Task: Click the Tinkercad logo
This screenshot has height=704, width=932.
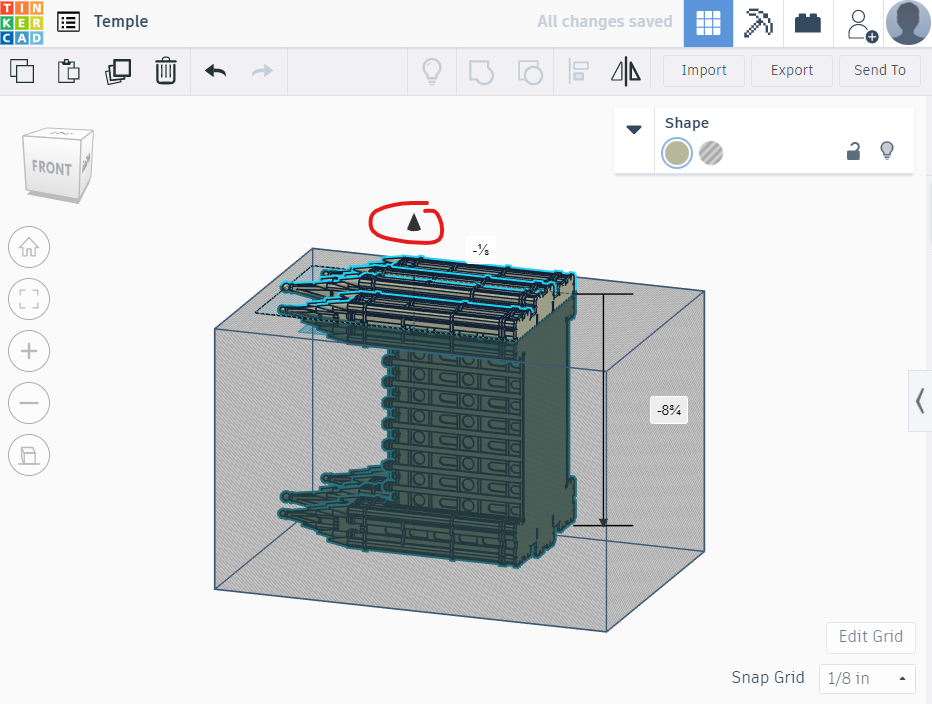Action: (22, 23)
